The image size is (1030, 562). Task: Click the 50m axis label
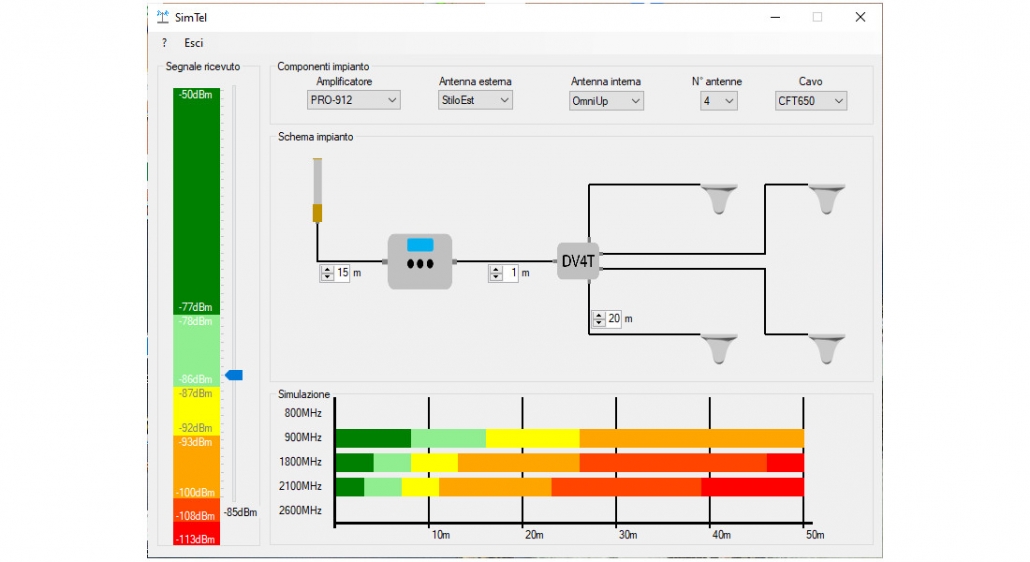pos(815,534)
